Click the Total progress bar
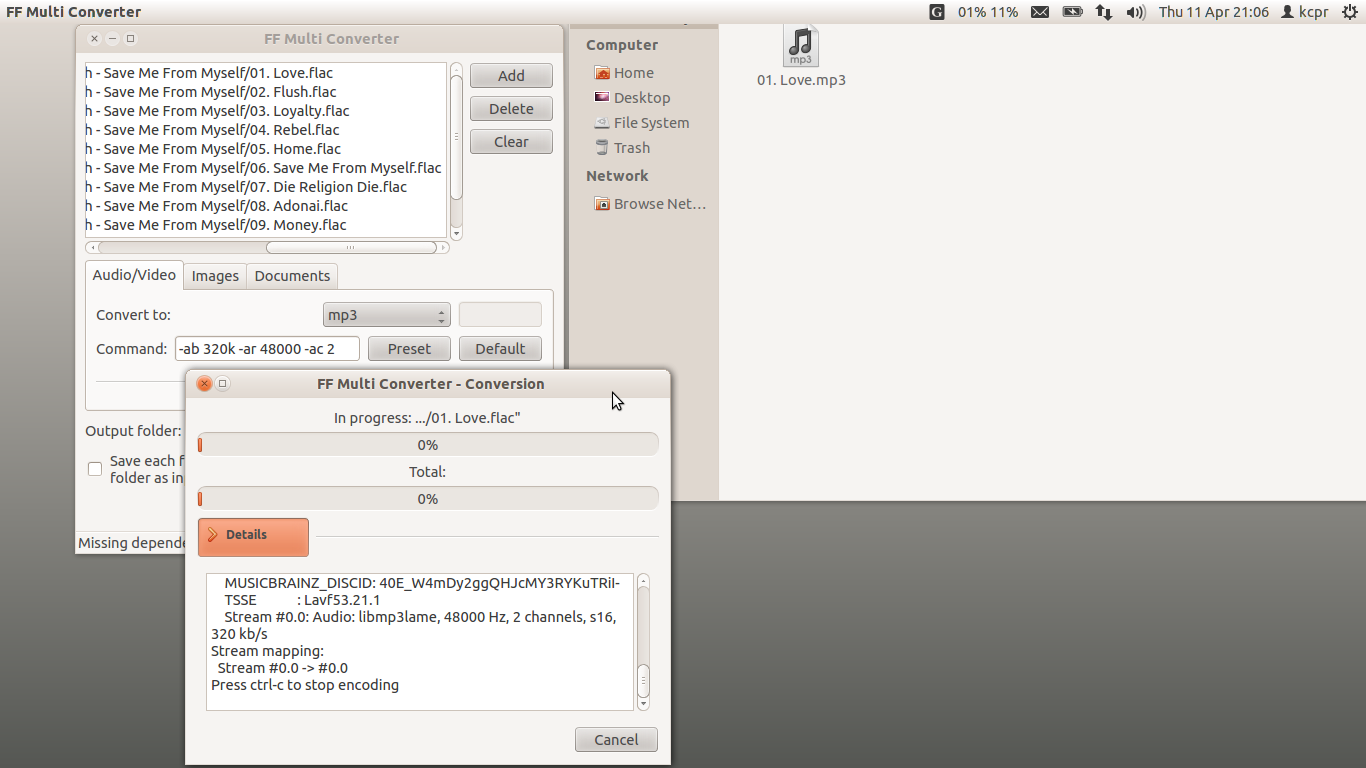This screenshot has height=768, width=1366. [x=428, y=499]
